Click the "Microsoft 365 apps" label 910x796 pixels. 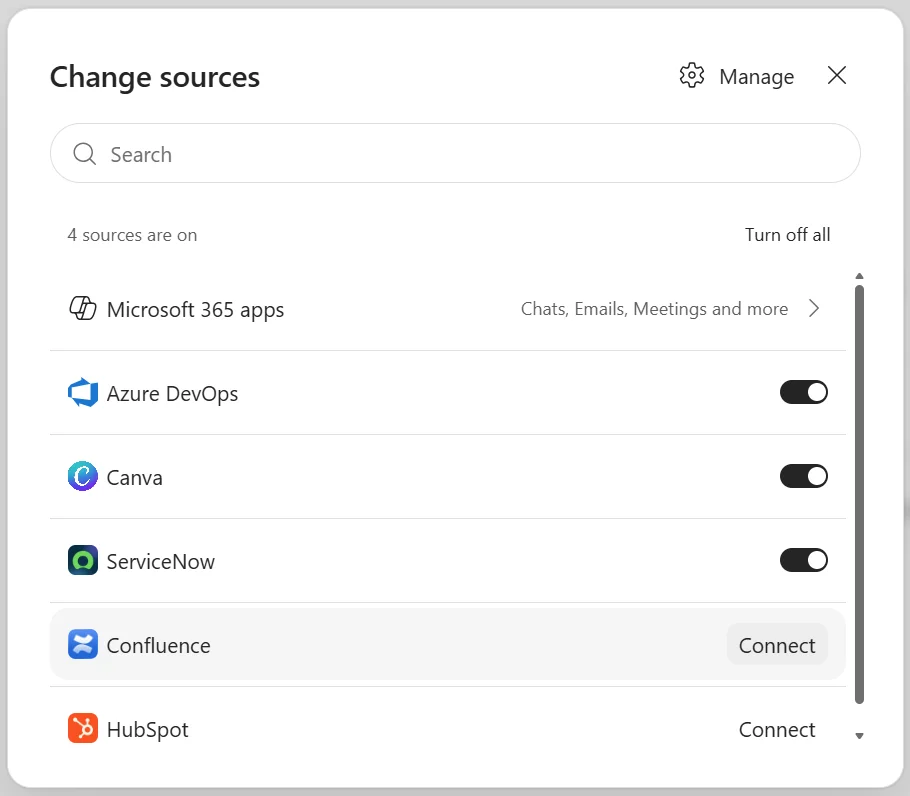tap(195, 310)
